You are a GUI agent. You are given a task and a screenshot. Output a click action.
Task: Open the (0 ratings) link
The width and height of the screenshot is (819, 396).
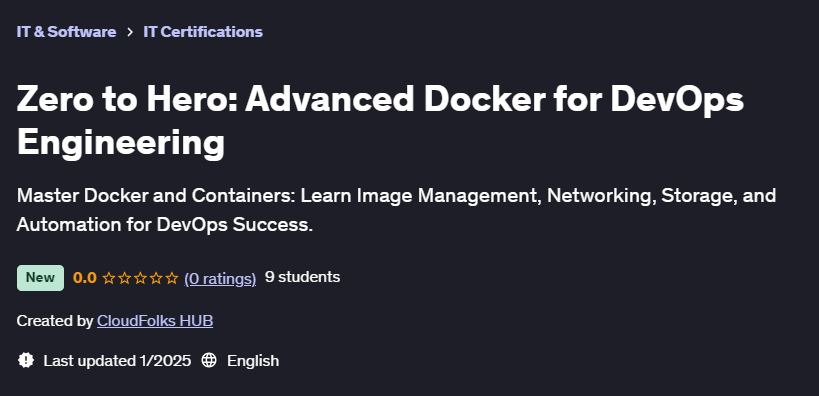pos(220,278)
